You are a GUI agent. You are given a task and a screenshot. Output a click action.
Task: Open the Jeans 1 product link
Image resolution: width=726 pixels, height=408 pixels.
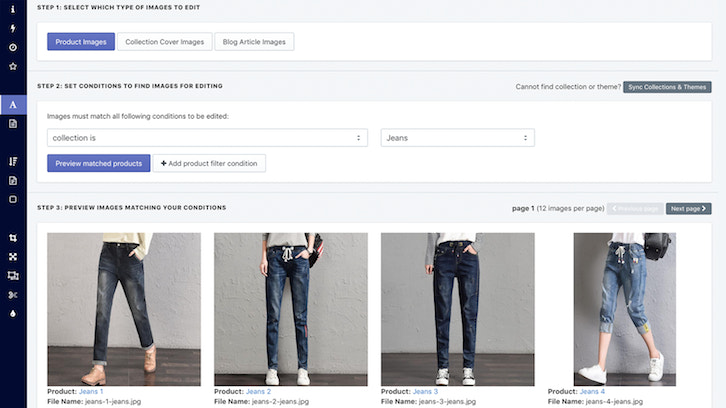[91, 391]
